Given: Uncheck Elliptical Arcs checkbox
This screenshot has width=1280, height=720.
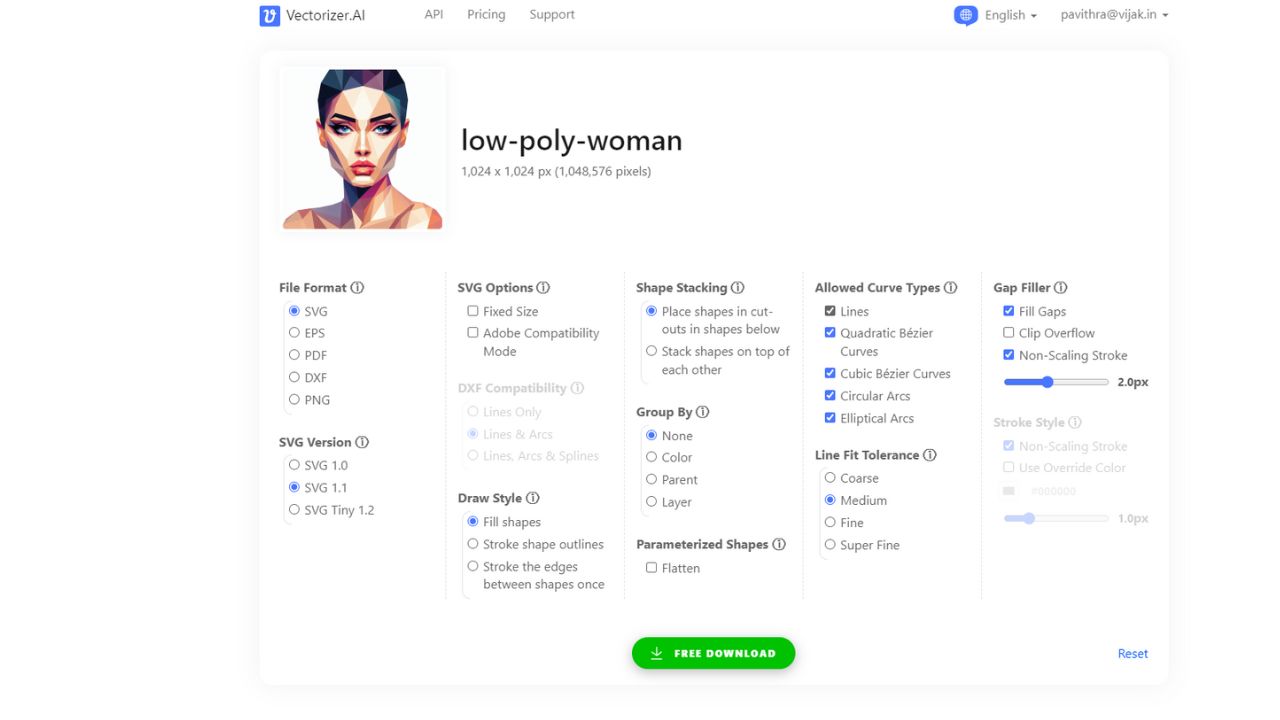Looking at the screenshot, I should click(830, 418).
